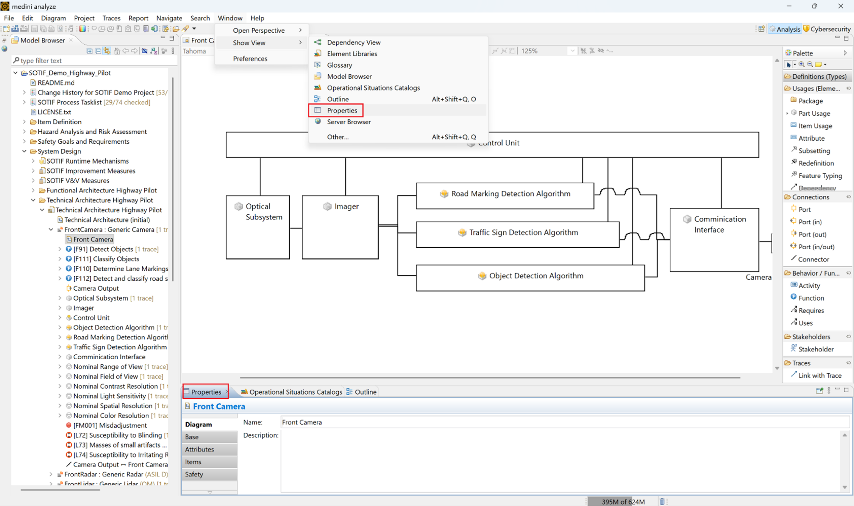Open Open Perspective submenu
The image size is (854, 506).
(262, 31)
